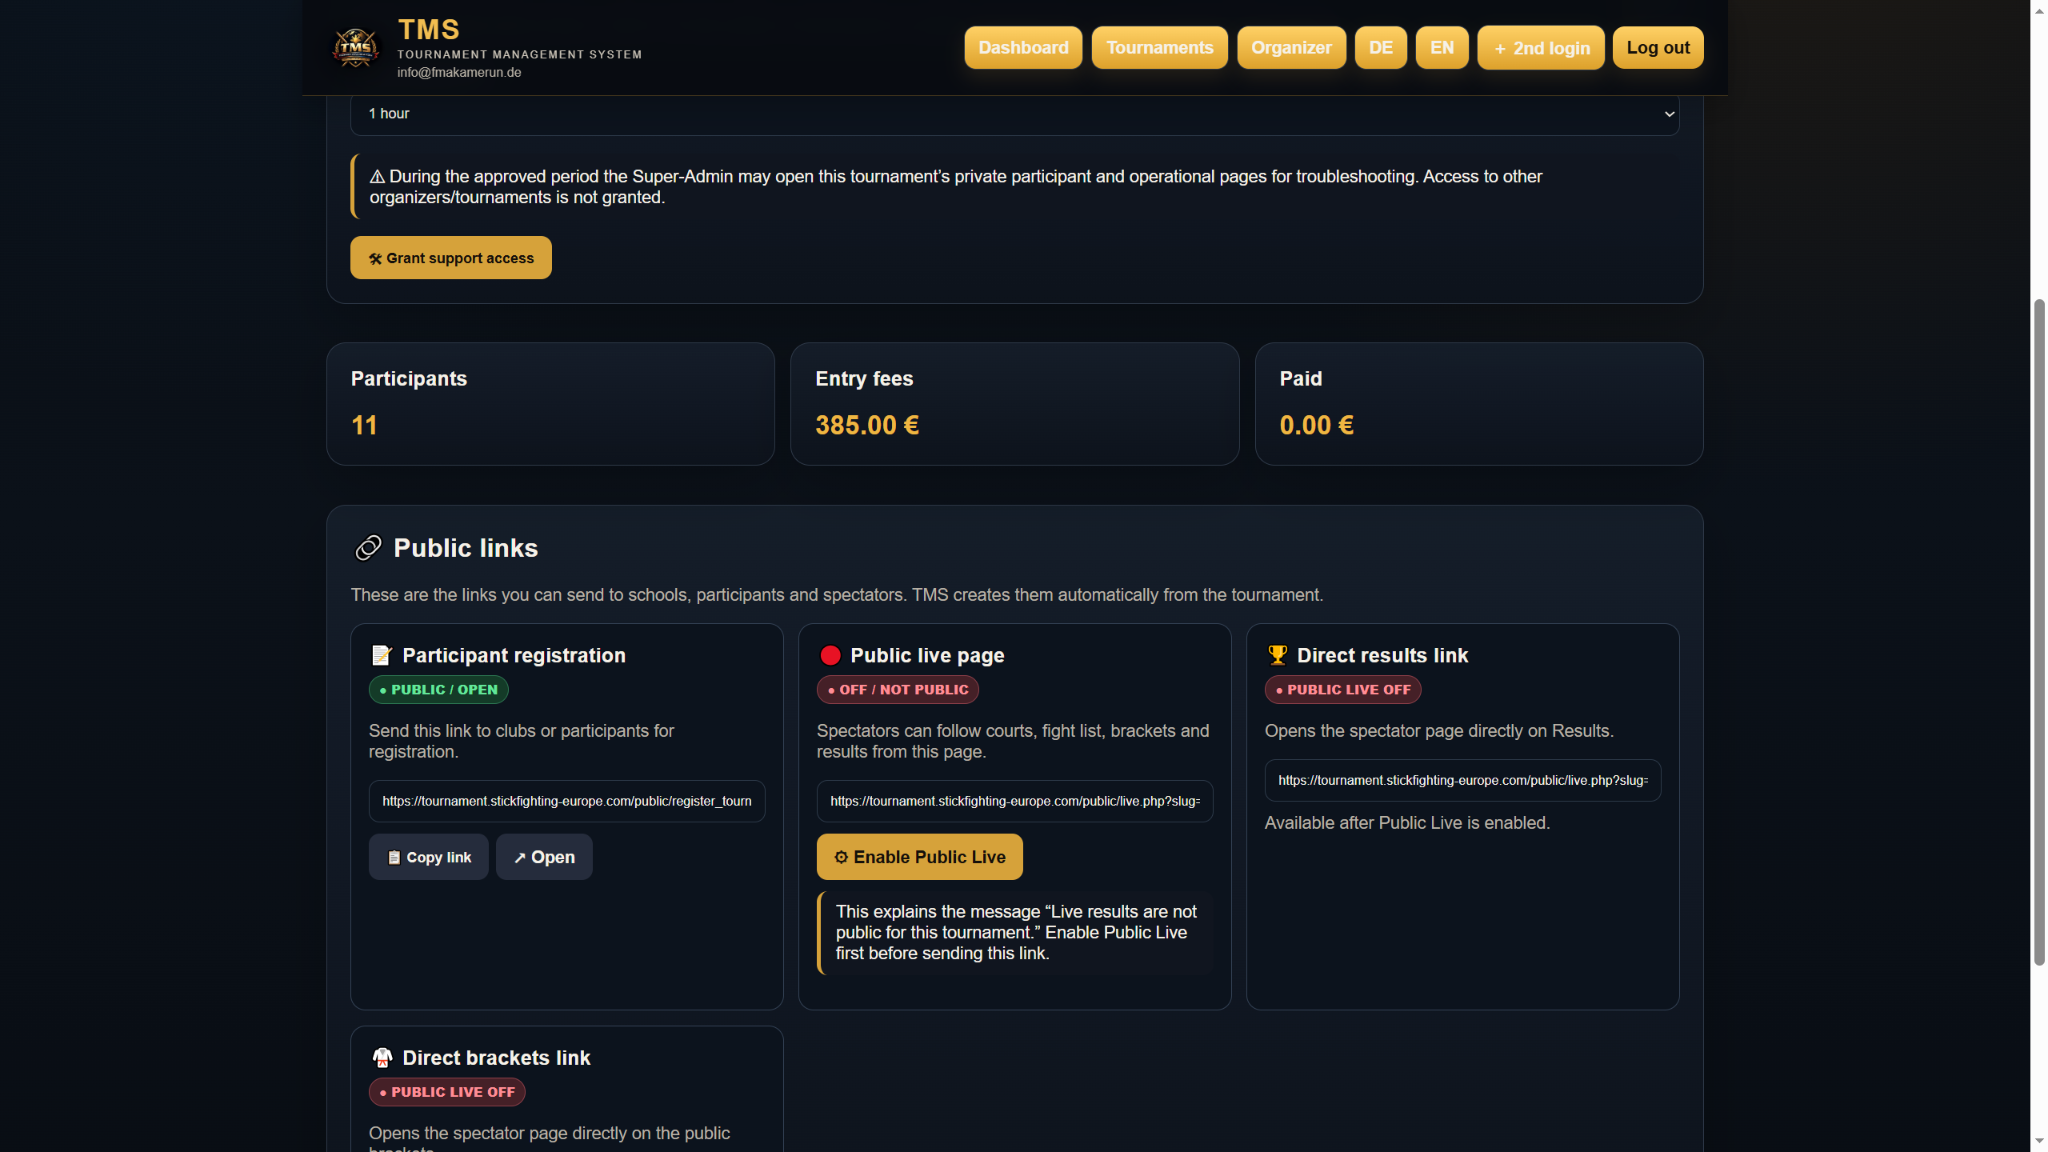
Task: Copy the participant registration link
Action: tap(428, 857)
